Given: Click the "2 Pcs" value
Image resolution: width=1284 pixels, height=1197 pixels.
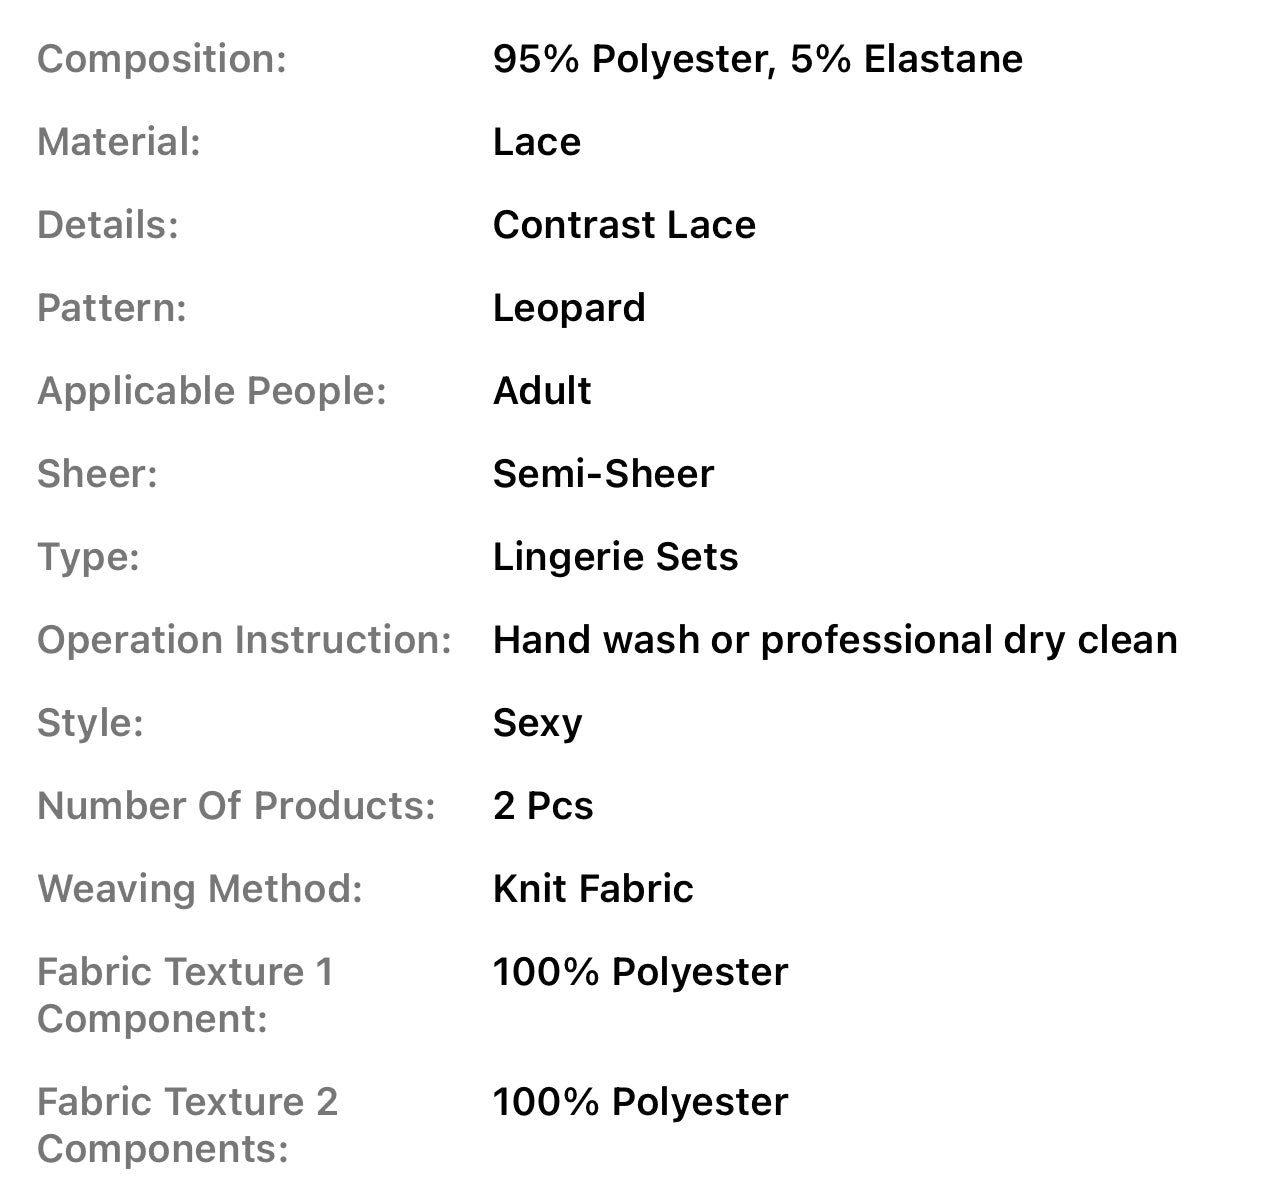Looking at the screenshot, I should (543, 806).
